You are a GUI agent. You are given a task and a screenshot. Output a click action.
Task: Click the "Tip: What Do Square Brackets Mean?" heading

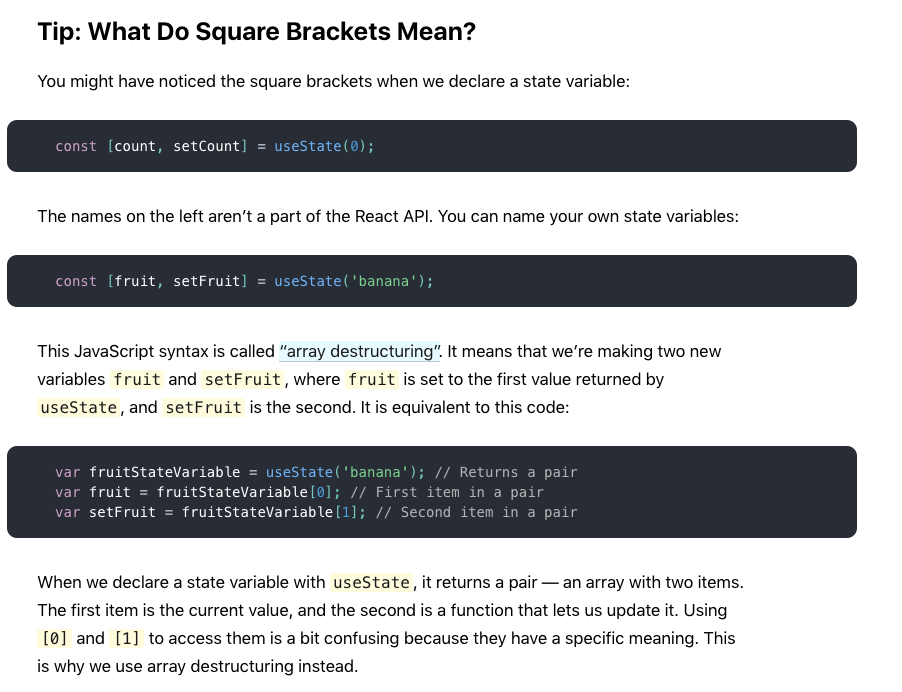click(256, 32)
